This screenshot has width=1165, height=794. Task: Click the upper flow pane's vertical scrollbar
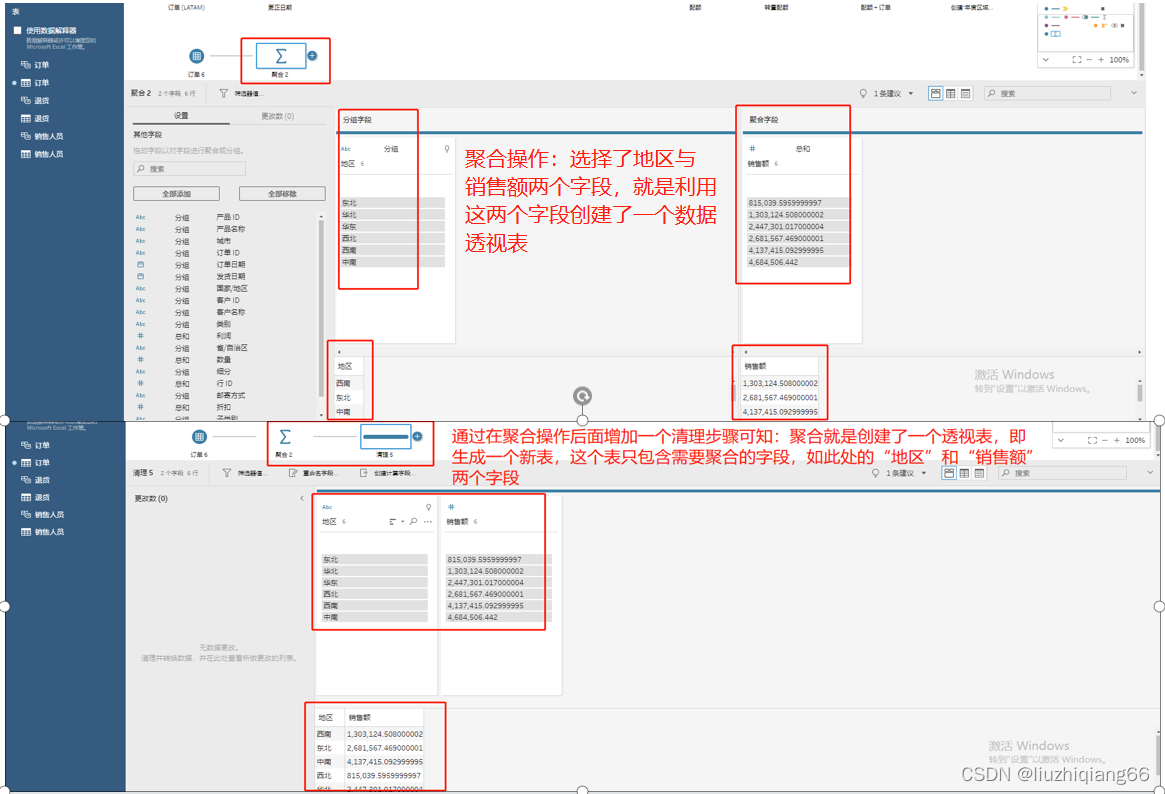tap(1142, 37)
